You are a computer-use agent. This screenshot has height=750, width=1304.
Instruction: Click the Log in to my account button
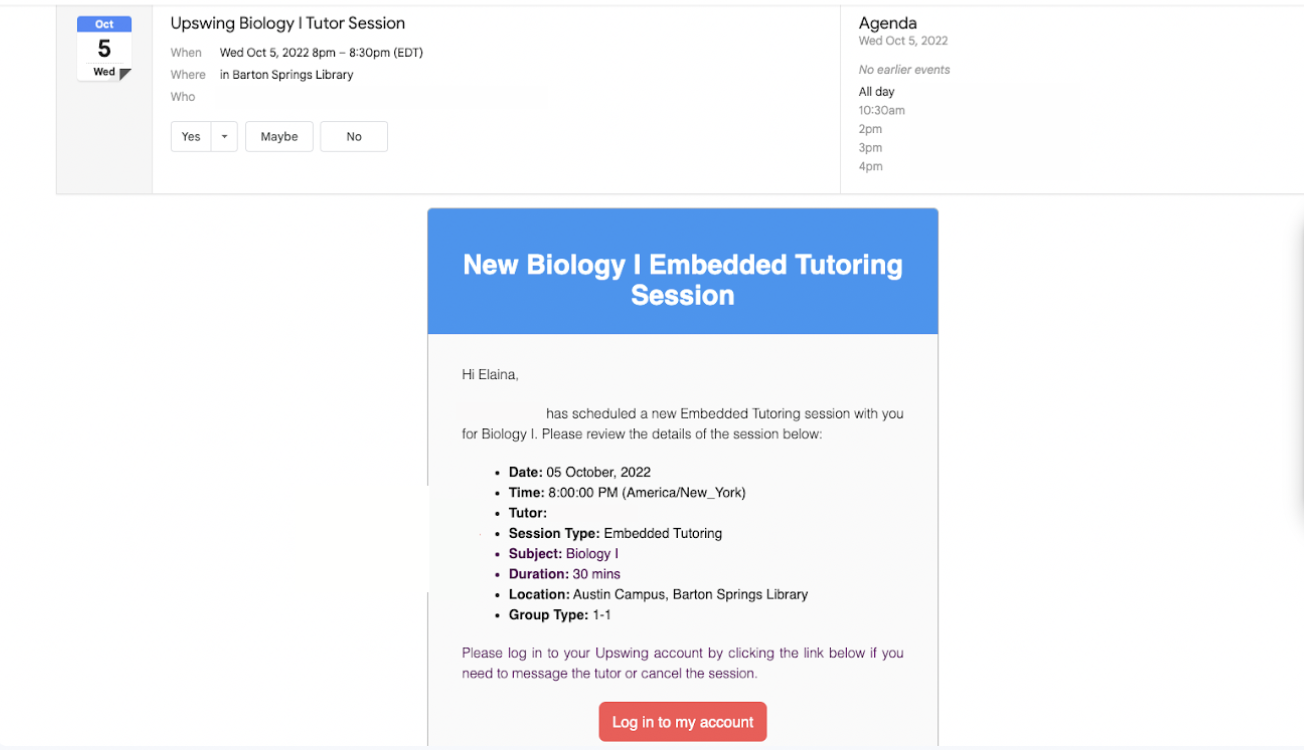click(683, 722)
